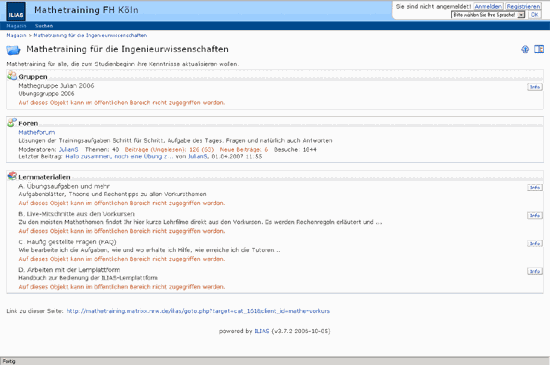The width and height of the screenshot is (550, 365).
Task: Click 'D. Arbeiten mit der Lernplattform' title
Action: [x=69, y=270]
